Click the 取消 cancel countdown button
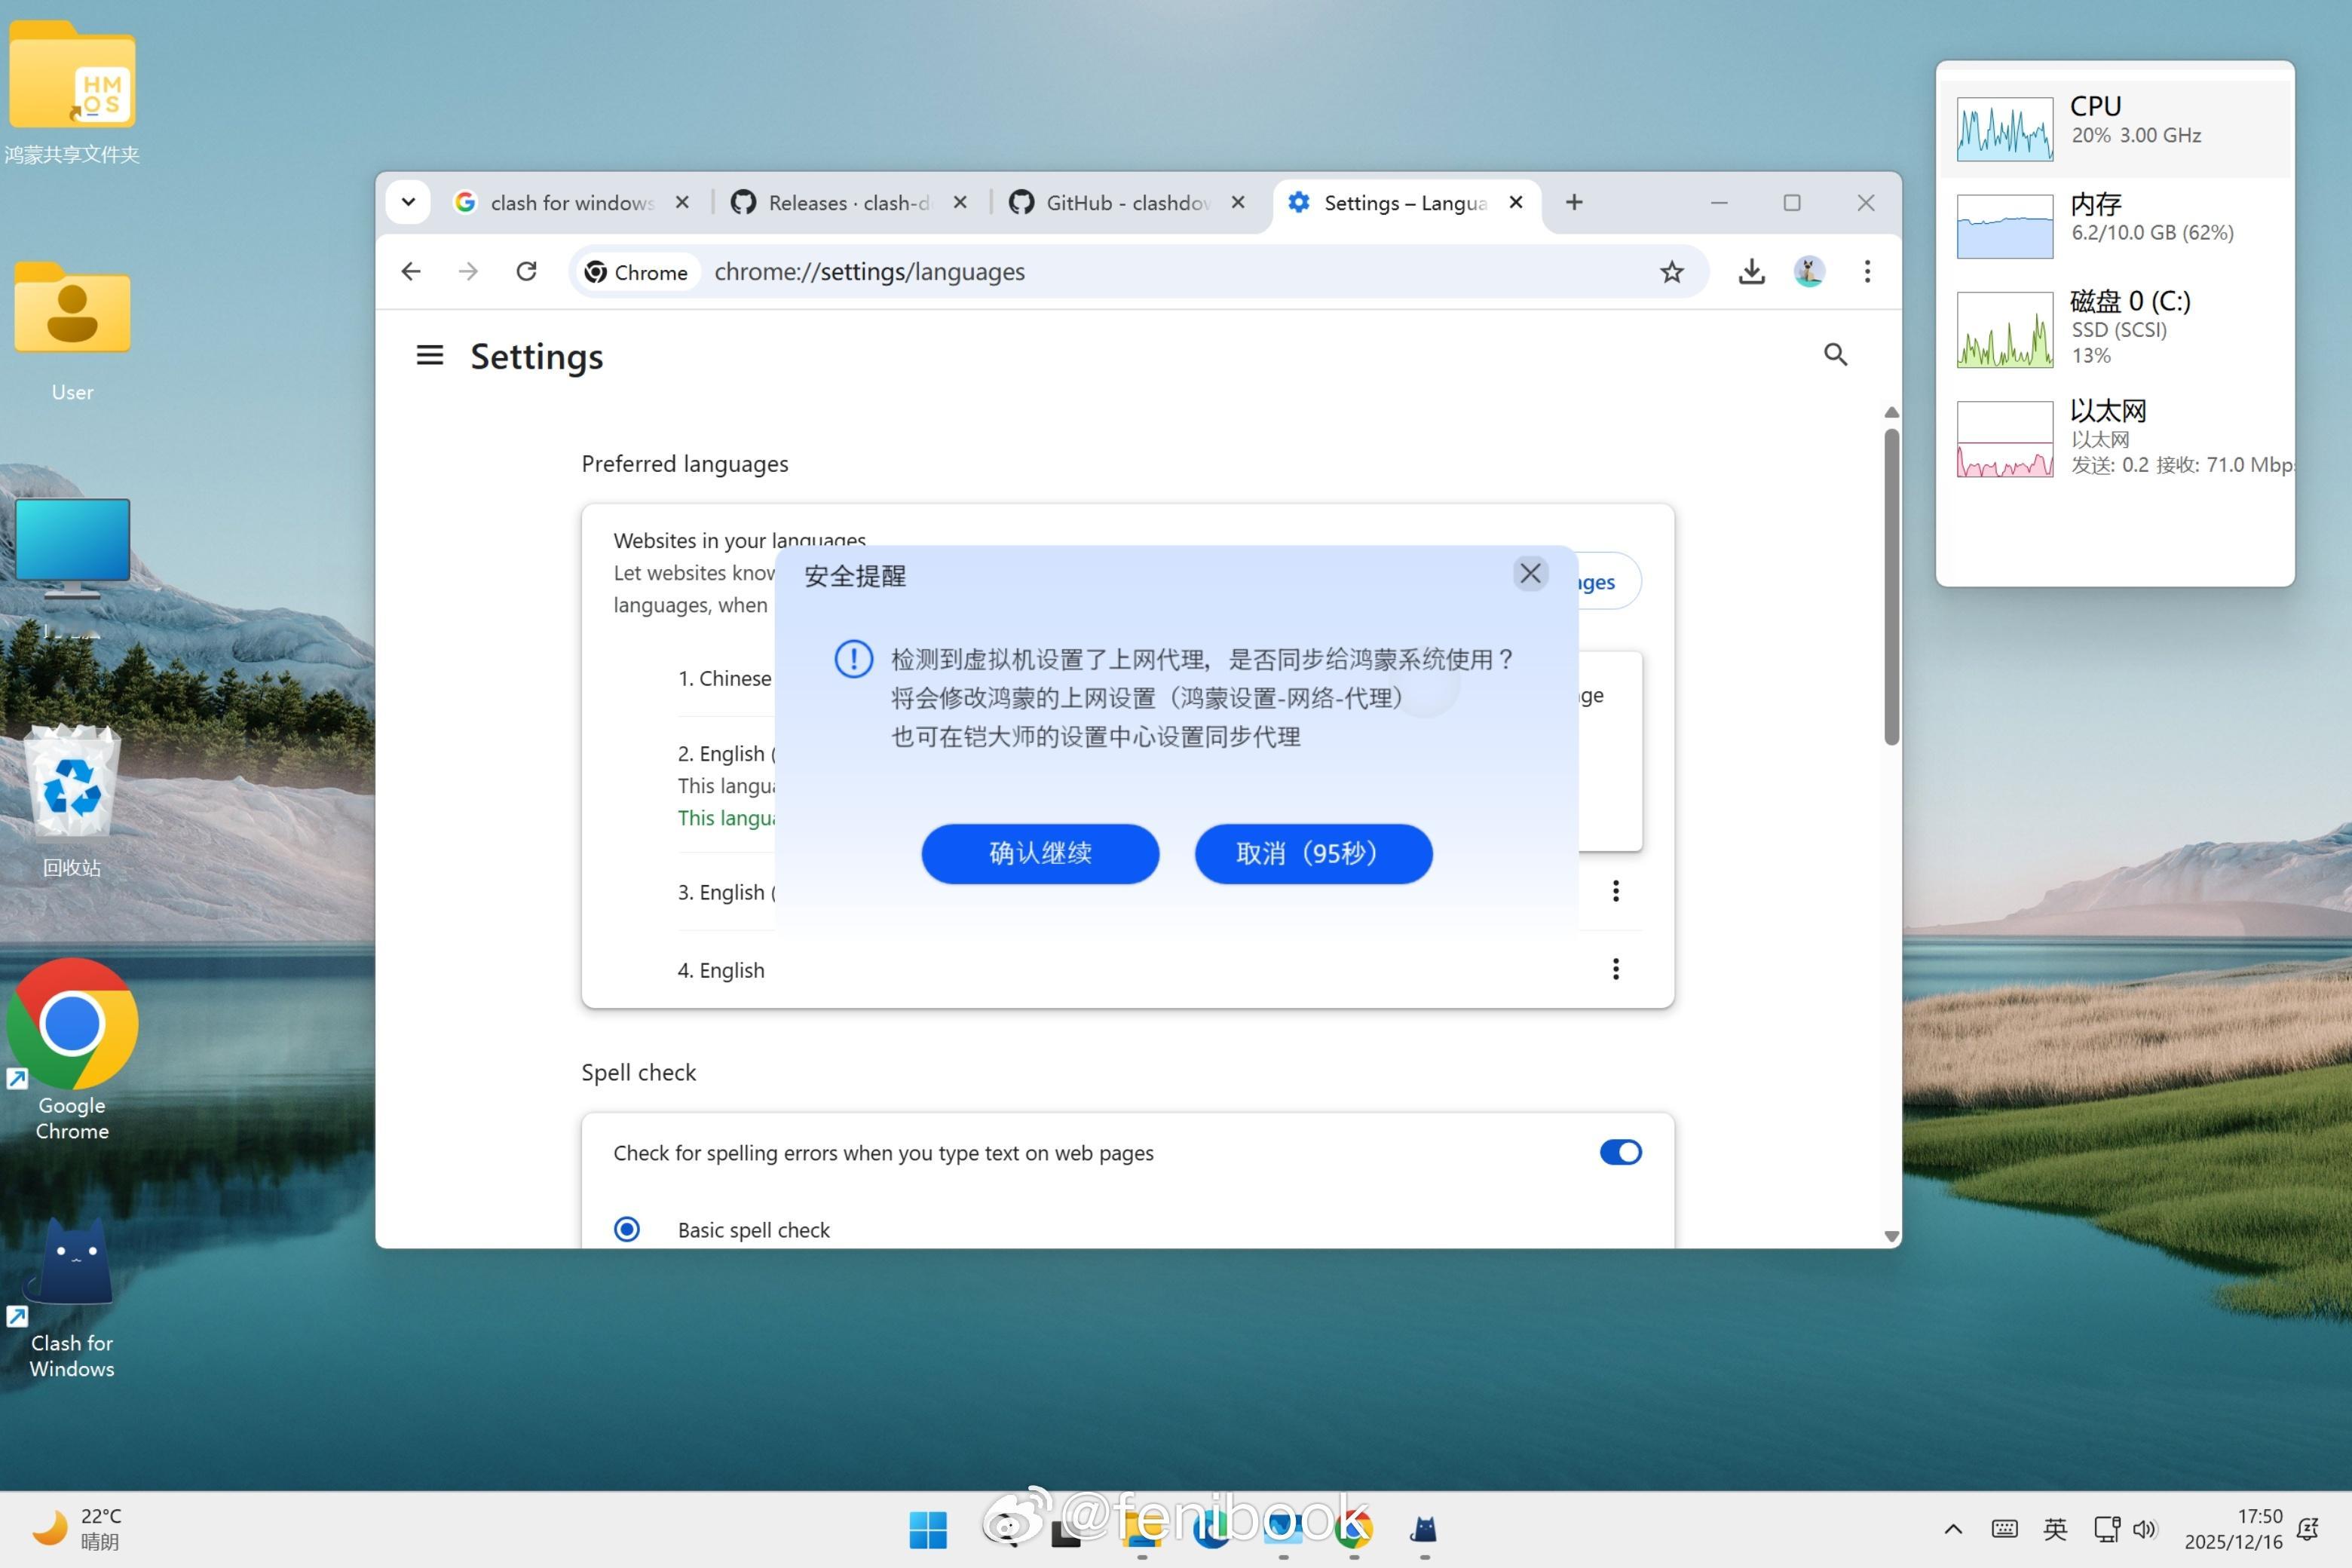Image resolution: width=2352 pixels, height=1568 pixels. (1312, 853)
